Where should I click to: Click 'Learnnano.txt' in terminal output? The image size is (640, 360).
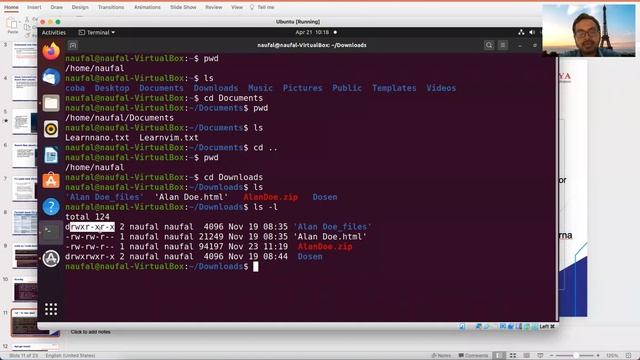pyautogui.click(x=97, y=138)
